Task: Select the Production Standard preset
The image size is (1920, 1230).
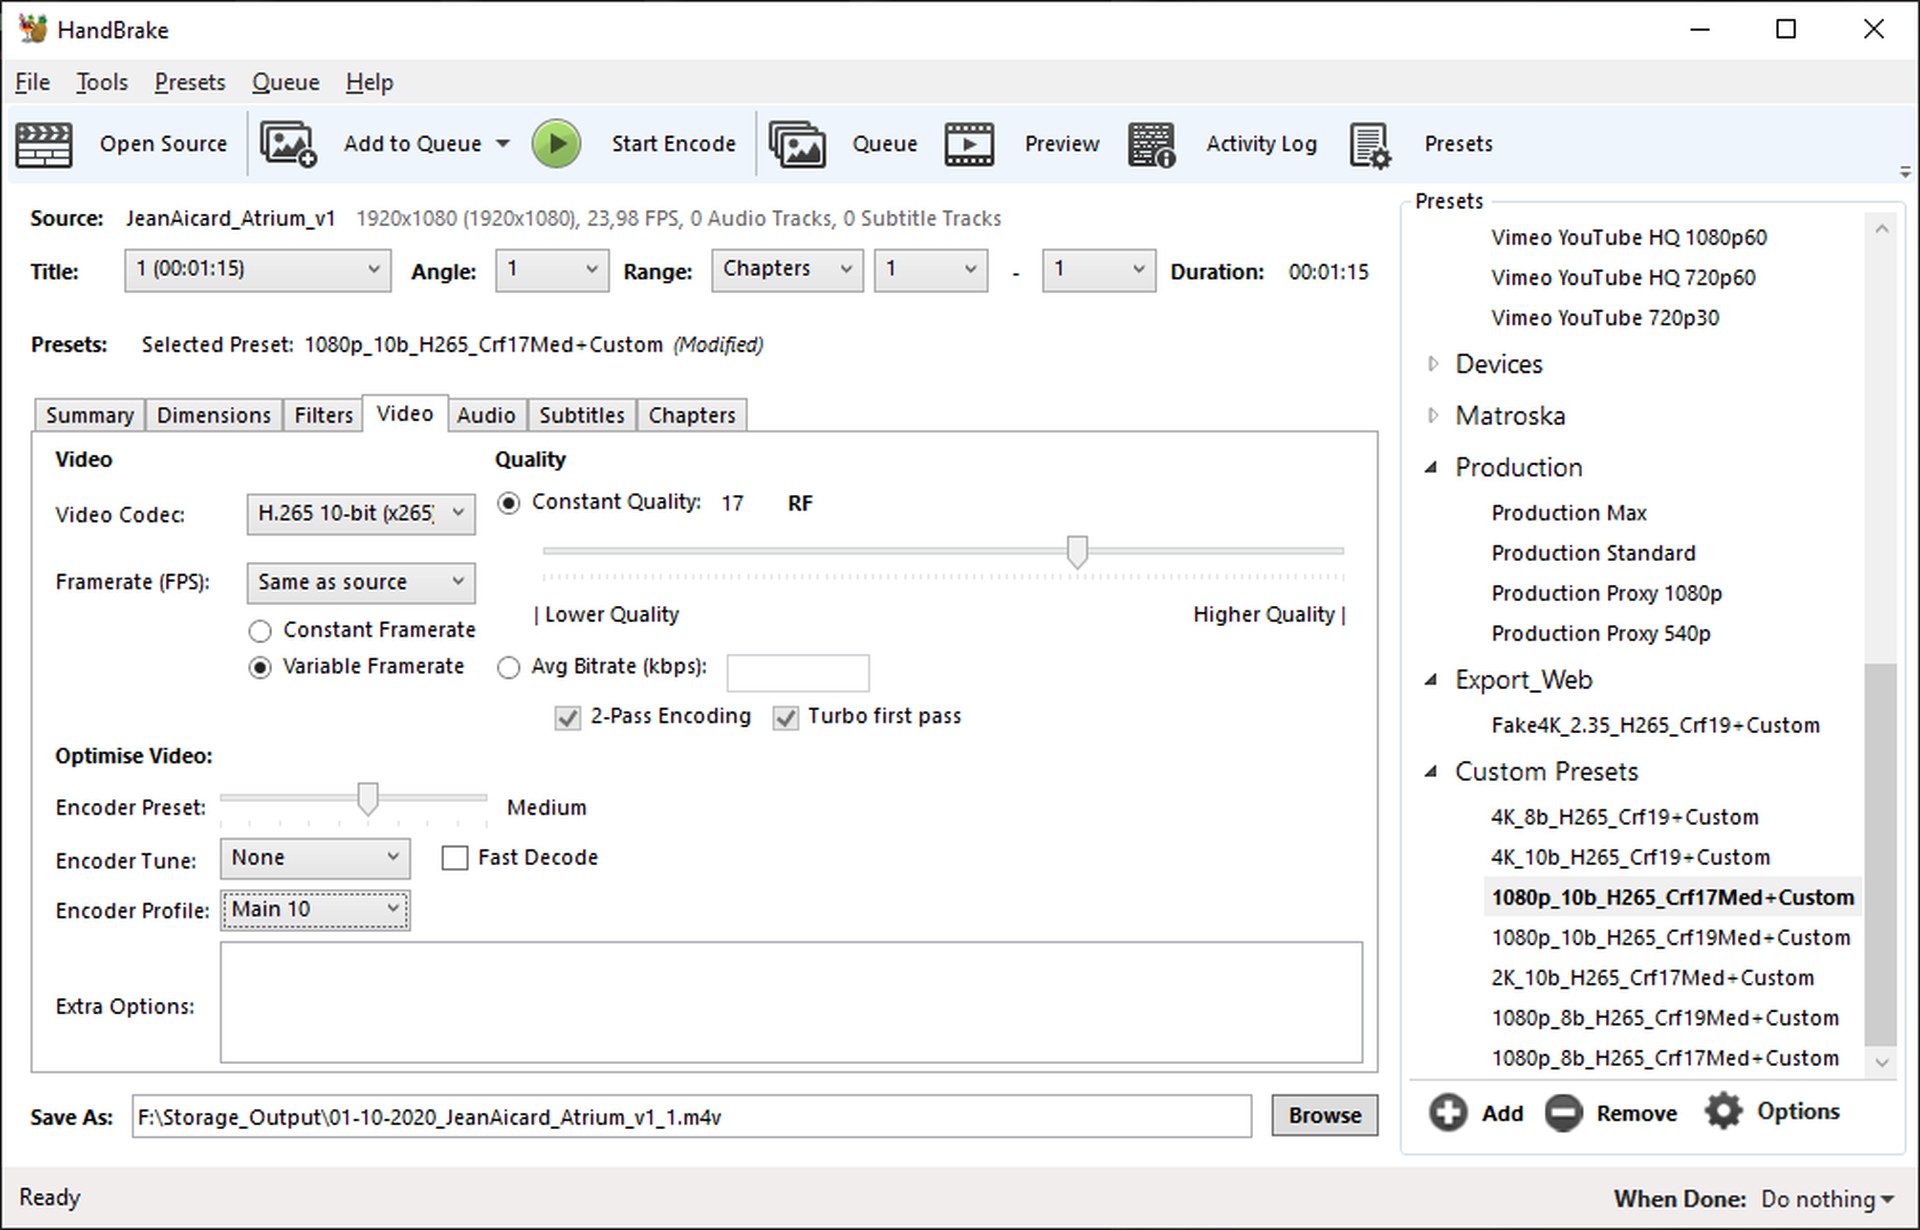Action: (x=1593, y=553)
